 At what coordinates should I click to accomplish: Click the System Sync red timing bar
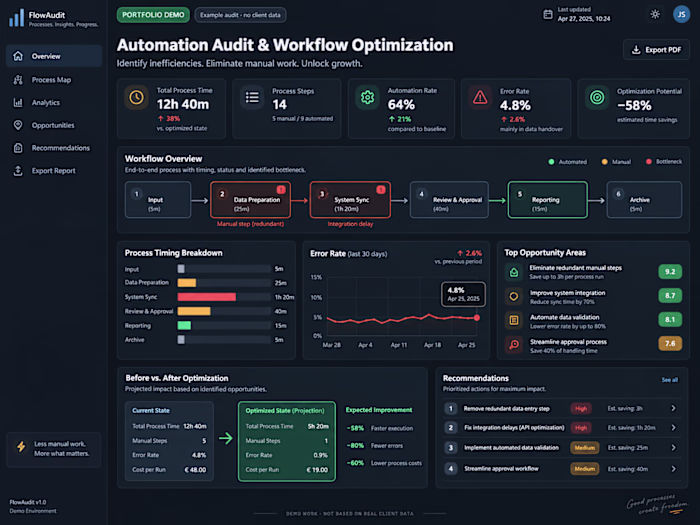point(207,297)
